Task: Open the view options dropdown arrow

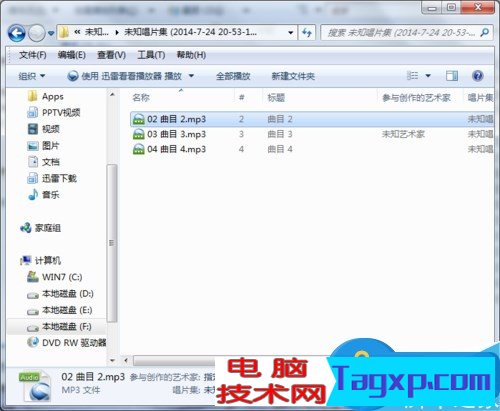Action: coord(428,76)
